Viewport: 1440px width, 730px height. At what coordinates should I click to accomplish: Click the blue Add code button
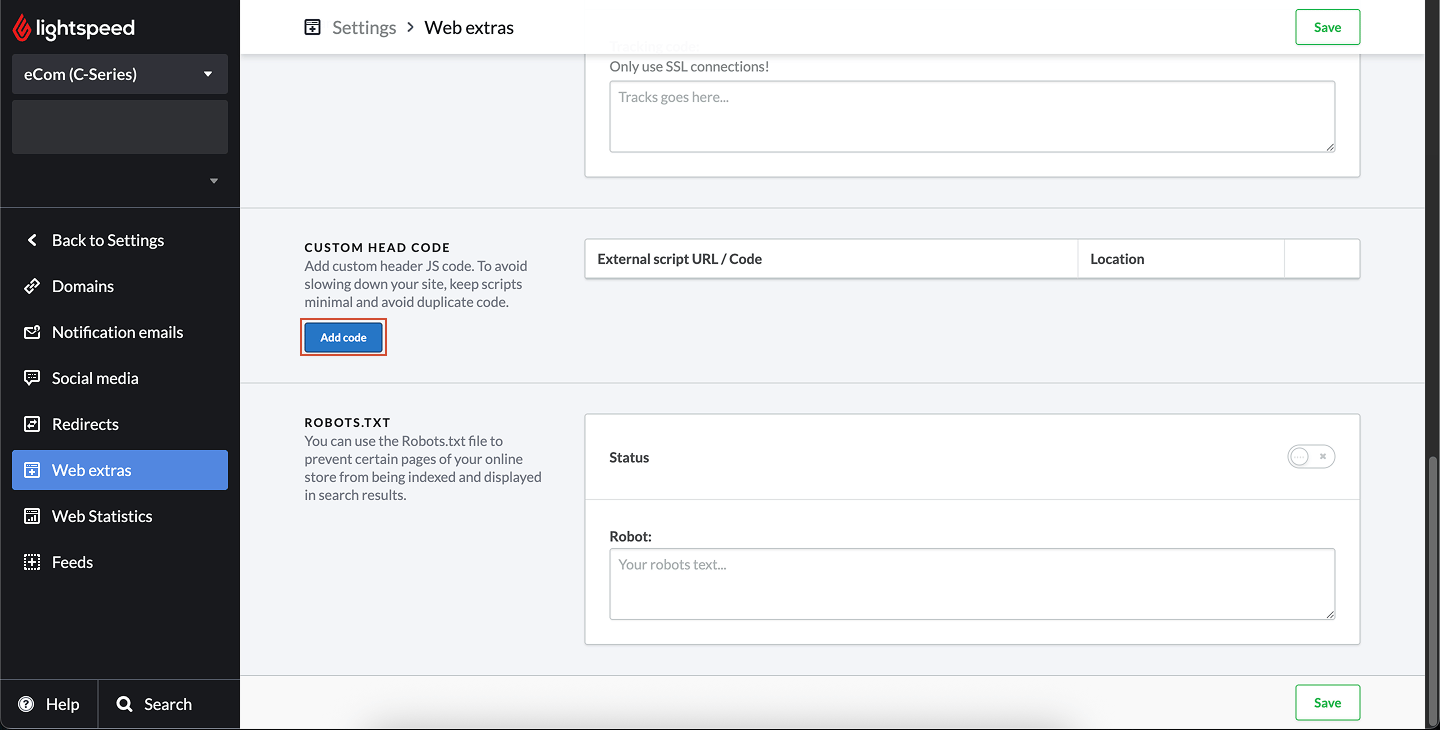click(x=343, y=338)
